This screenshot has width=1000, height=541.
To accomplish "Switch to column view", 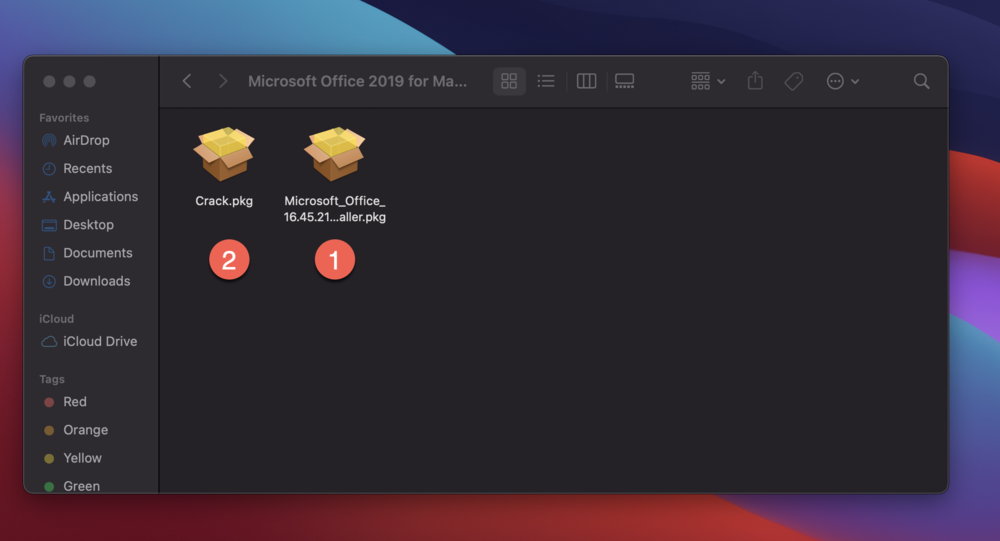I will pyautogui.click(x=587, y=81).
